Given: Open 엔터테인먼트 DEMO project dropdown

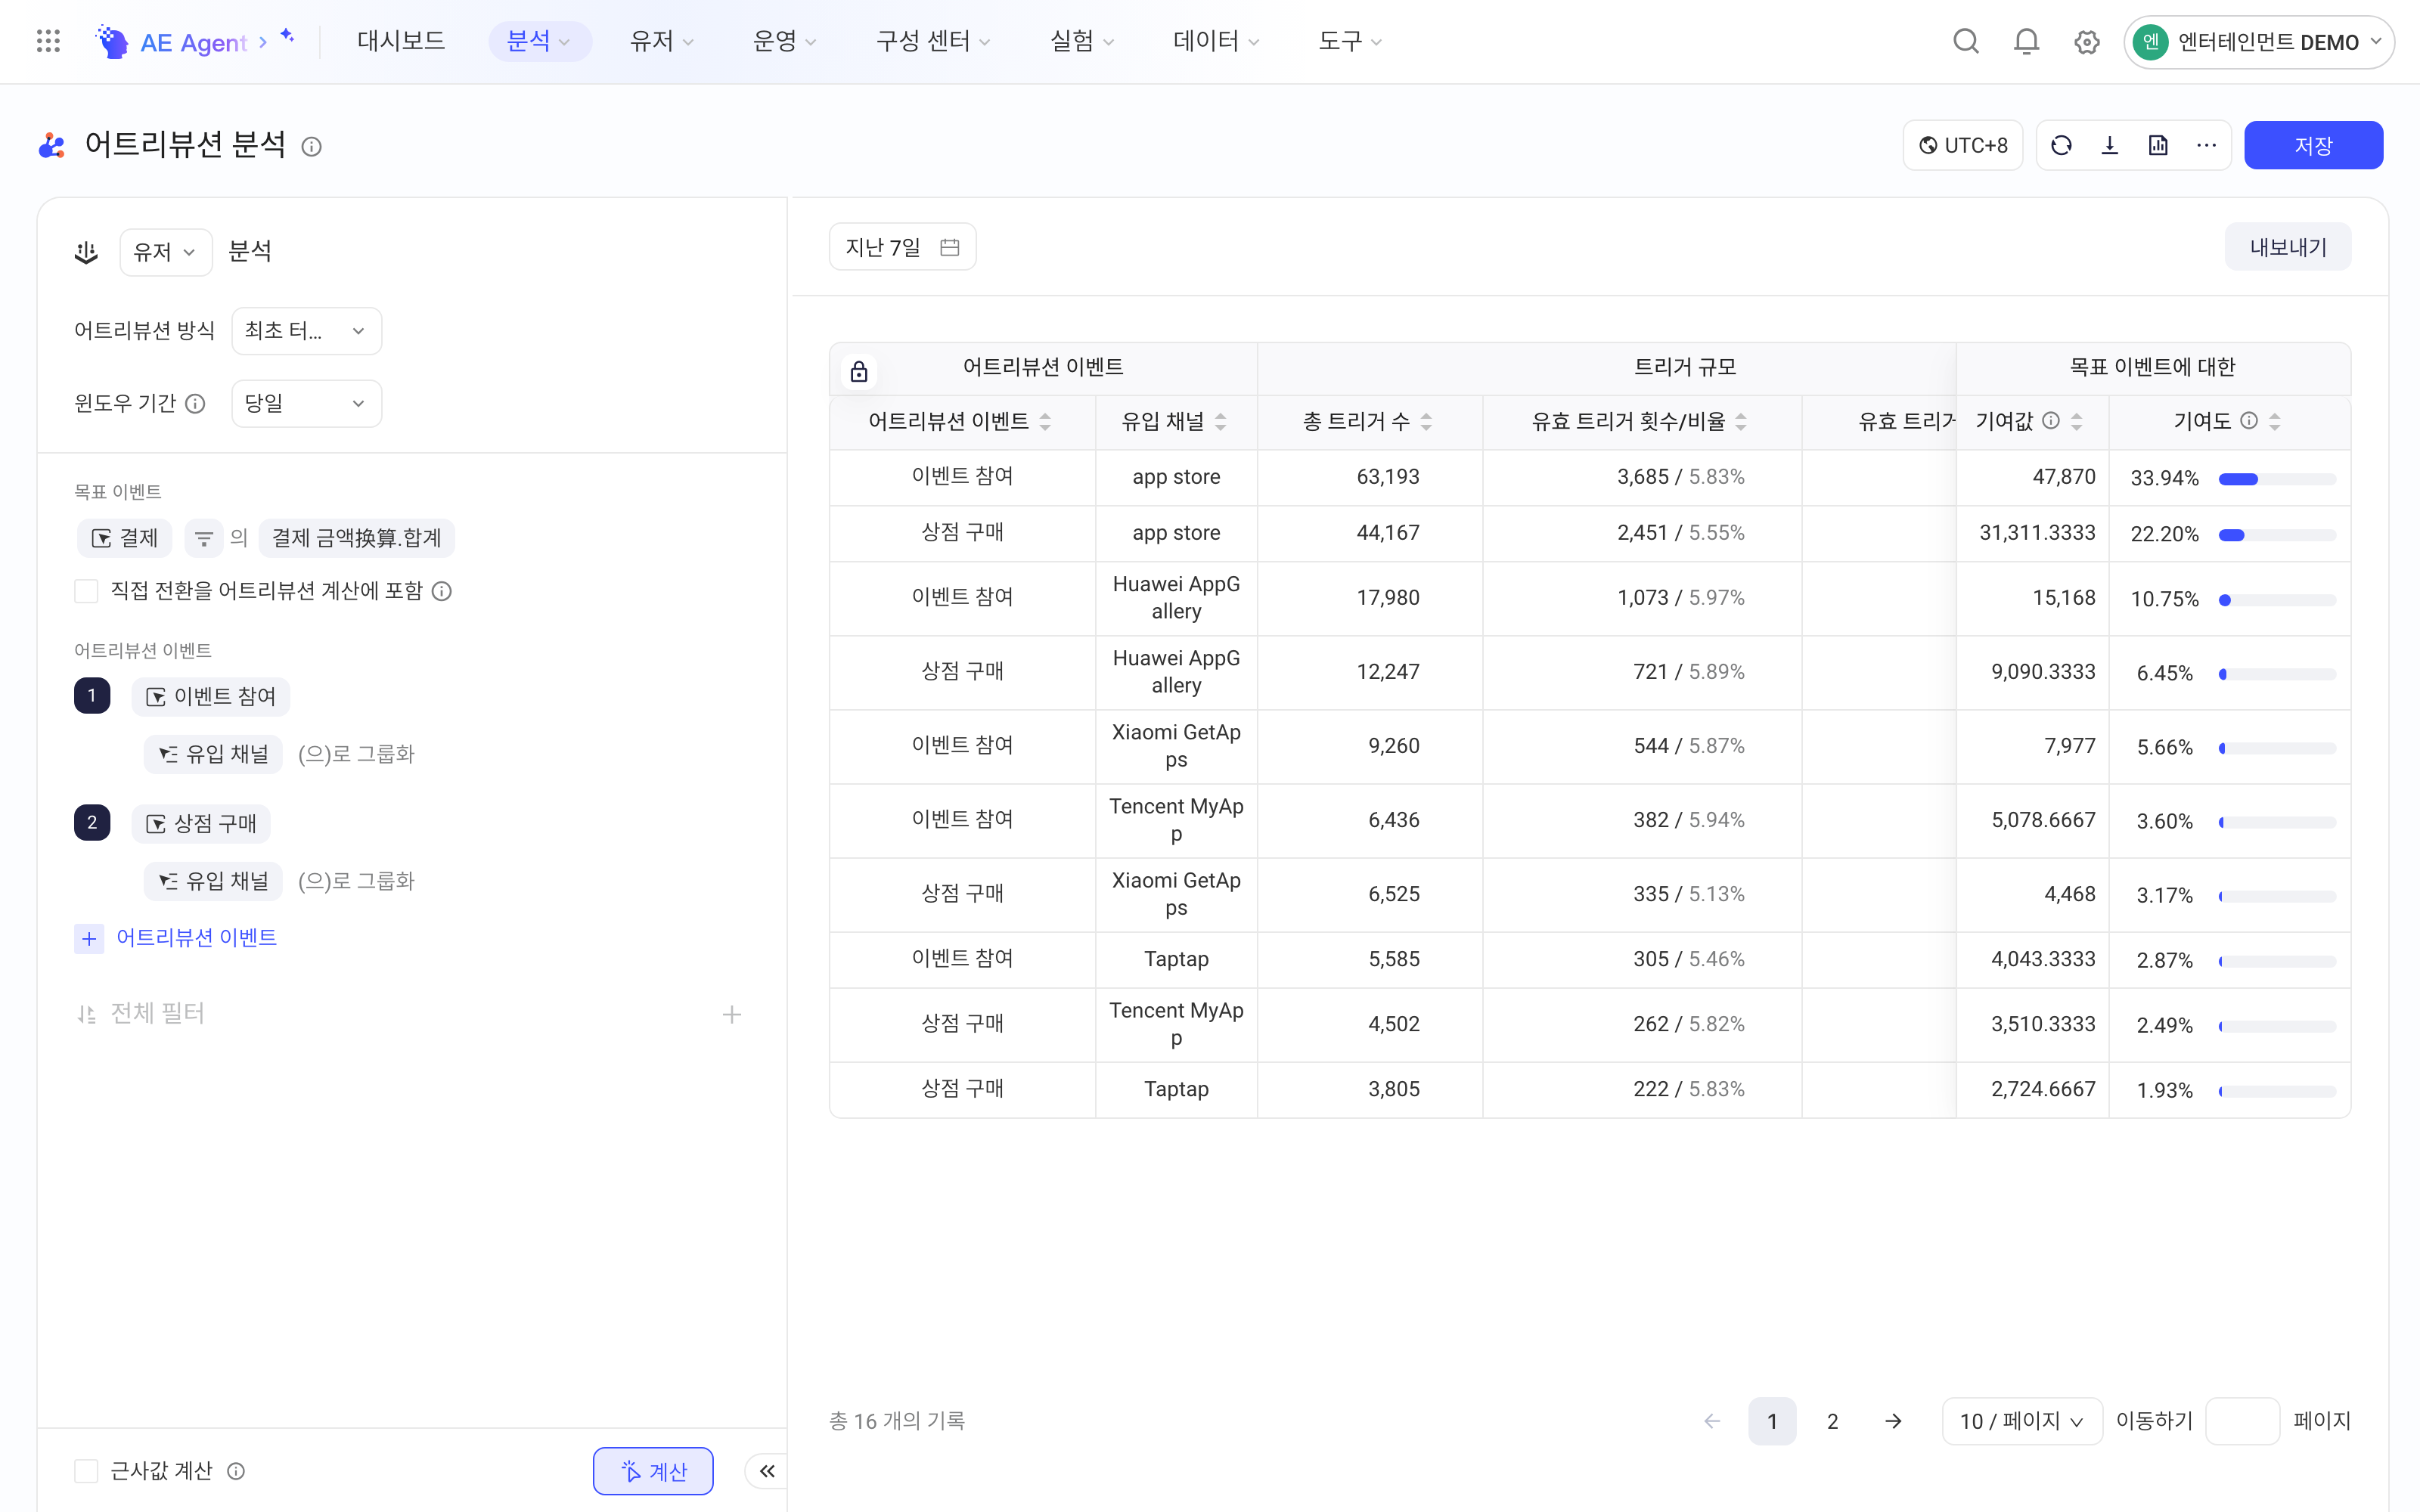Looking at the screenshot, I should tap(2258, 42).
